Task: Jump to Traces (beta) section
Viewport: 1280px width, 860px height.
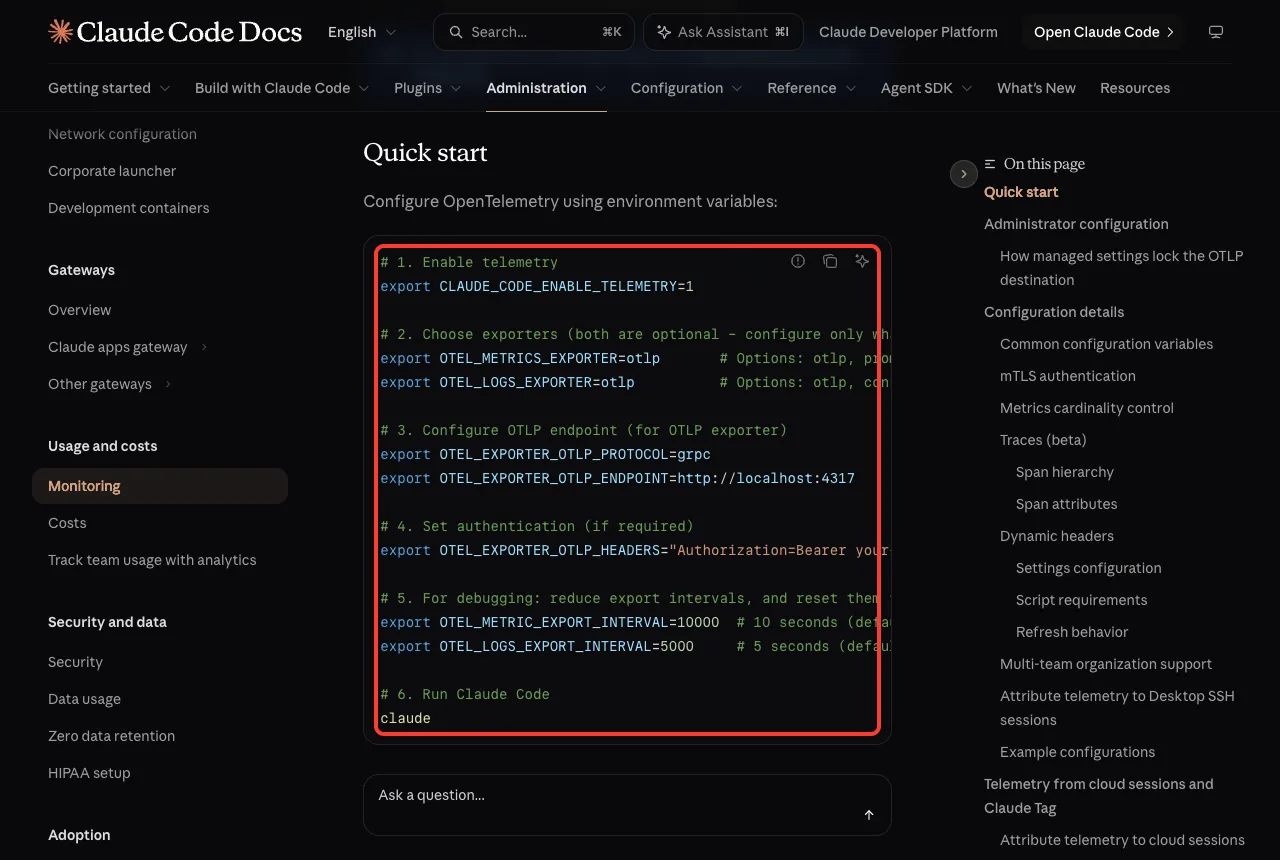Action: [1043, 440]
